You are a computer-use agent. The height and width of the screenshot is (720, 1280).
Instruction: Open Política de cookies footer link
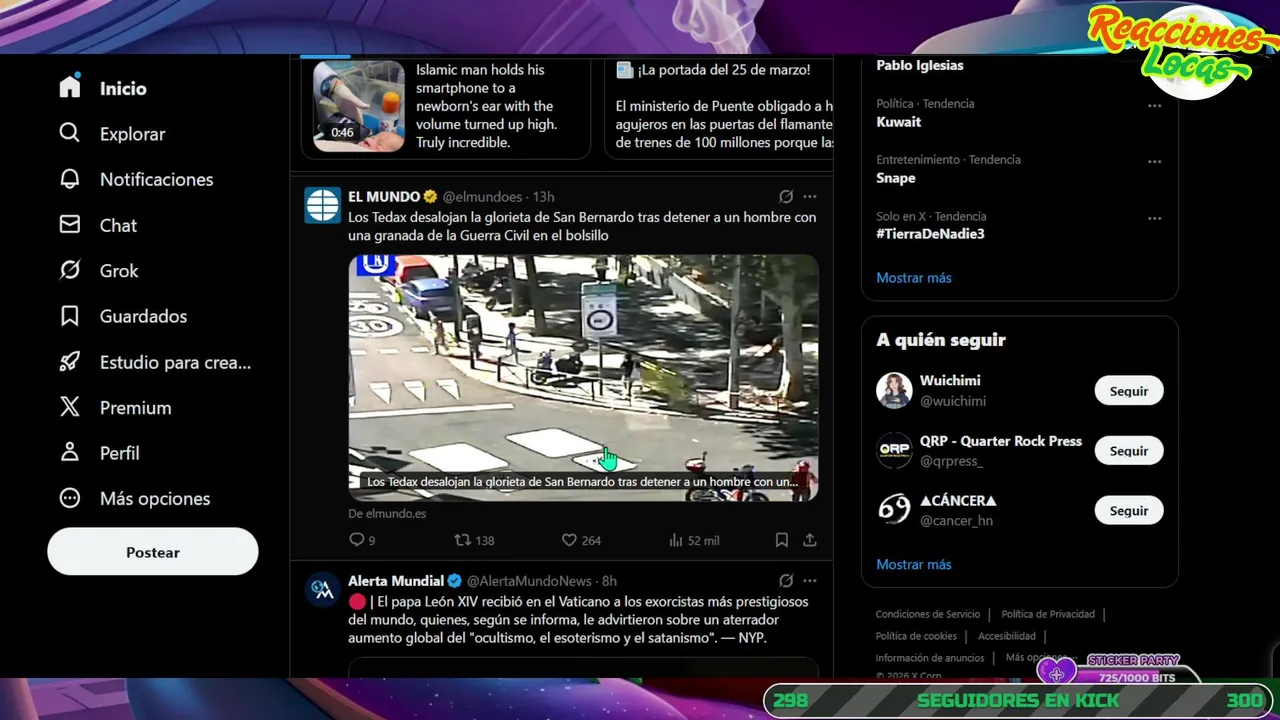[916, 636]
